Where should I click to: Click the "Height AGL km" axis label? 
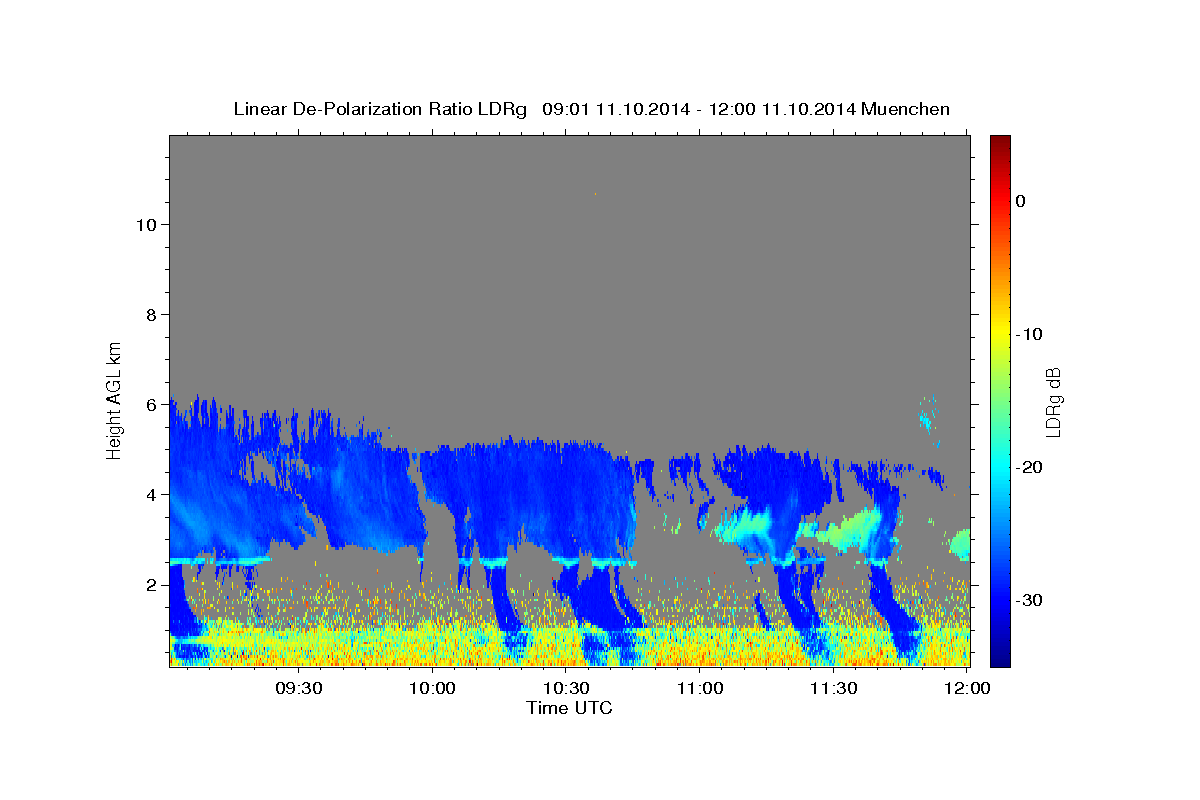pos(115,399)
